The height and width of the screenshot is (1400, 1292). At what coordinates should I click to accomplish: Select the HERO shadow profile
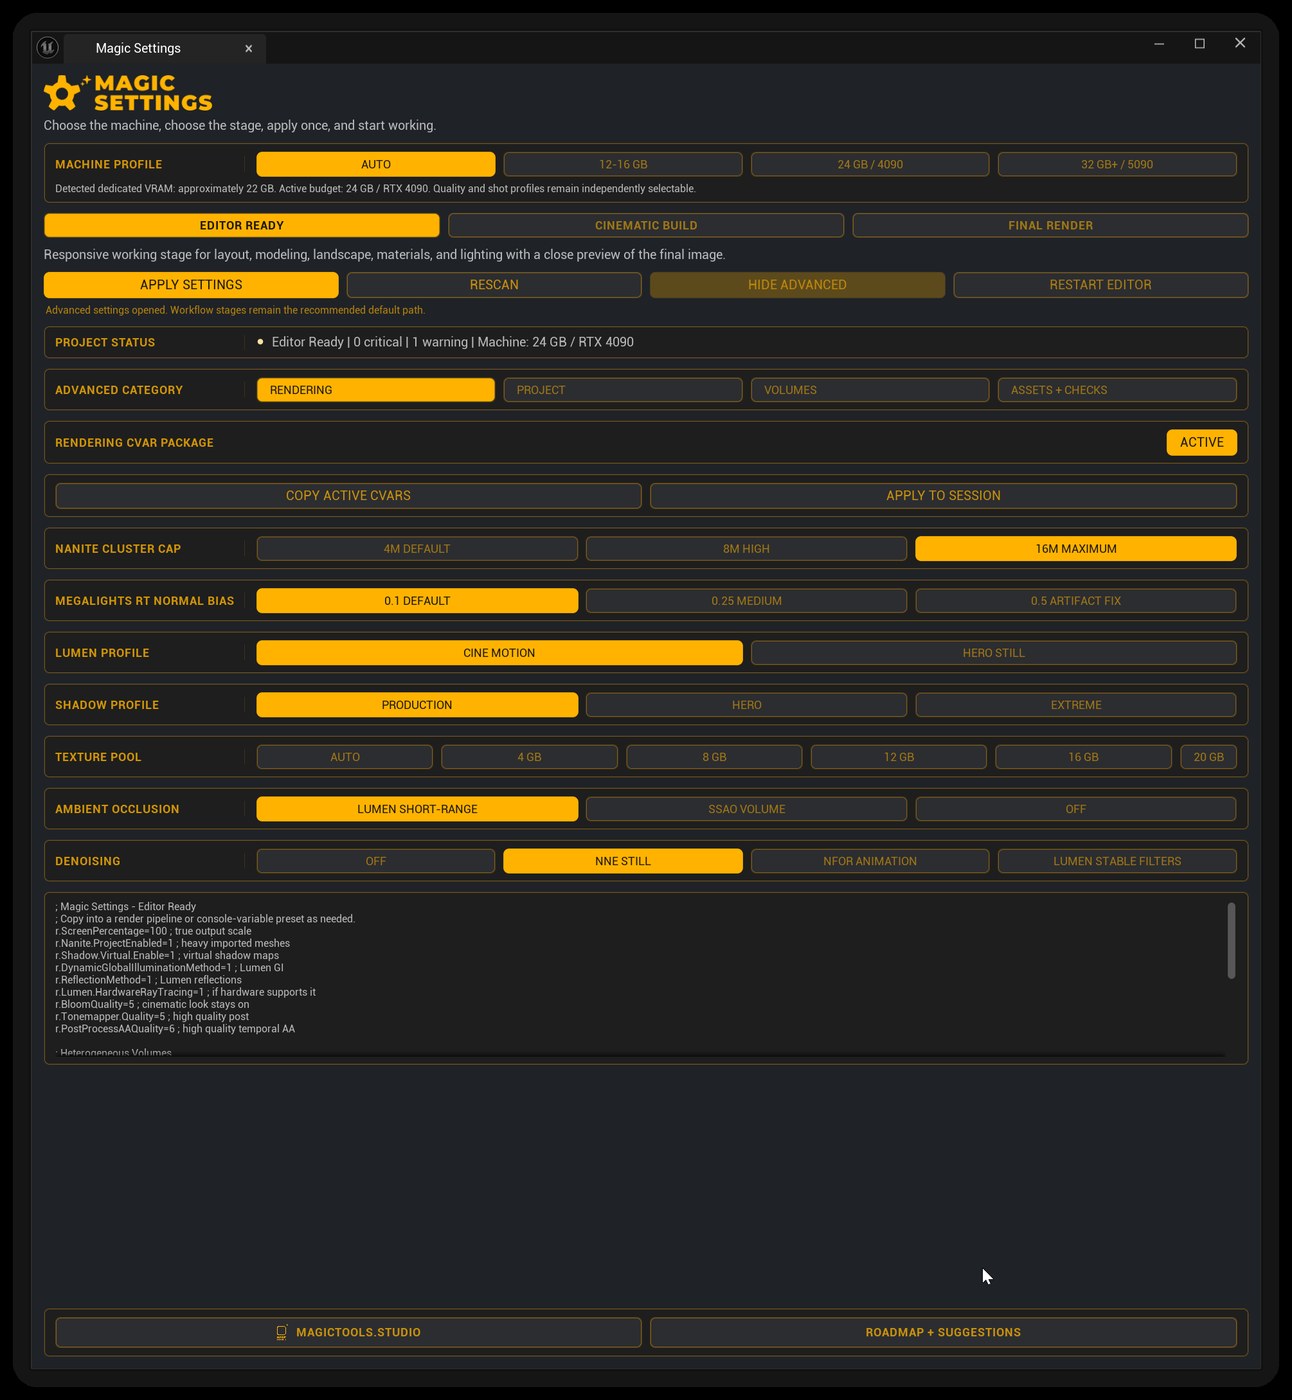click(x=746, y=705)
